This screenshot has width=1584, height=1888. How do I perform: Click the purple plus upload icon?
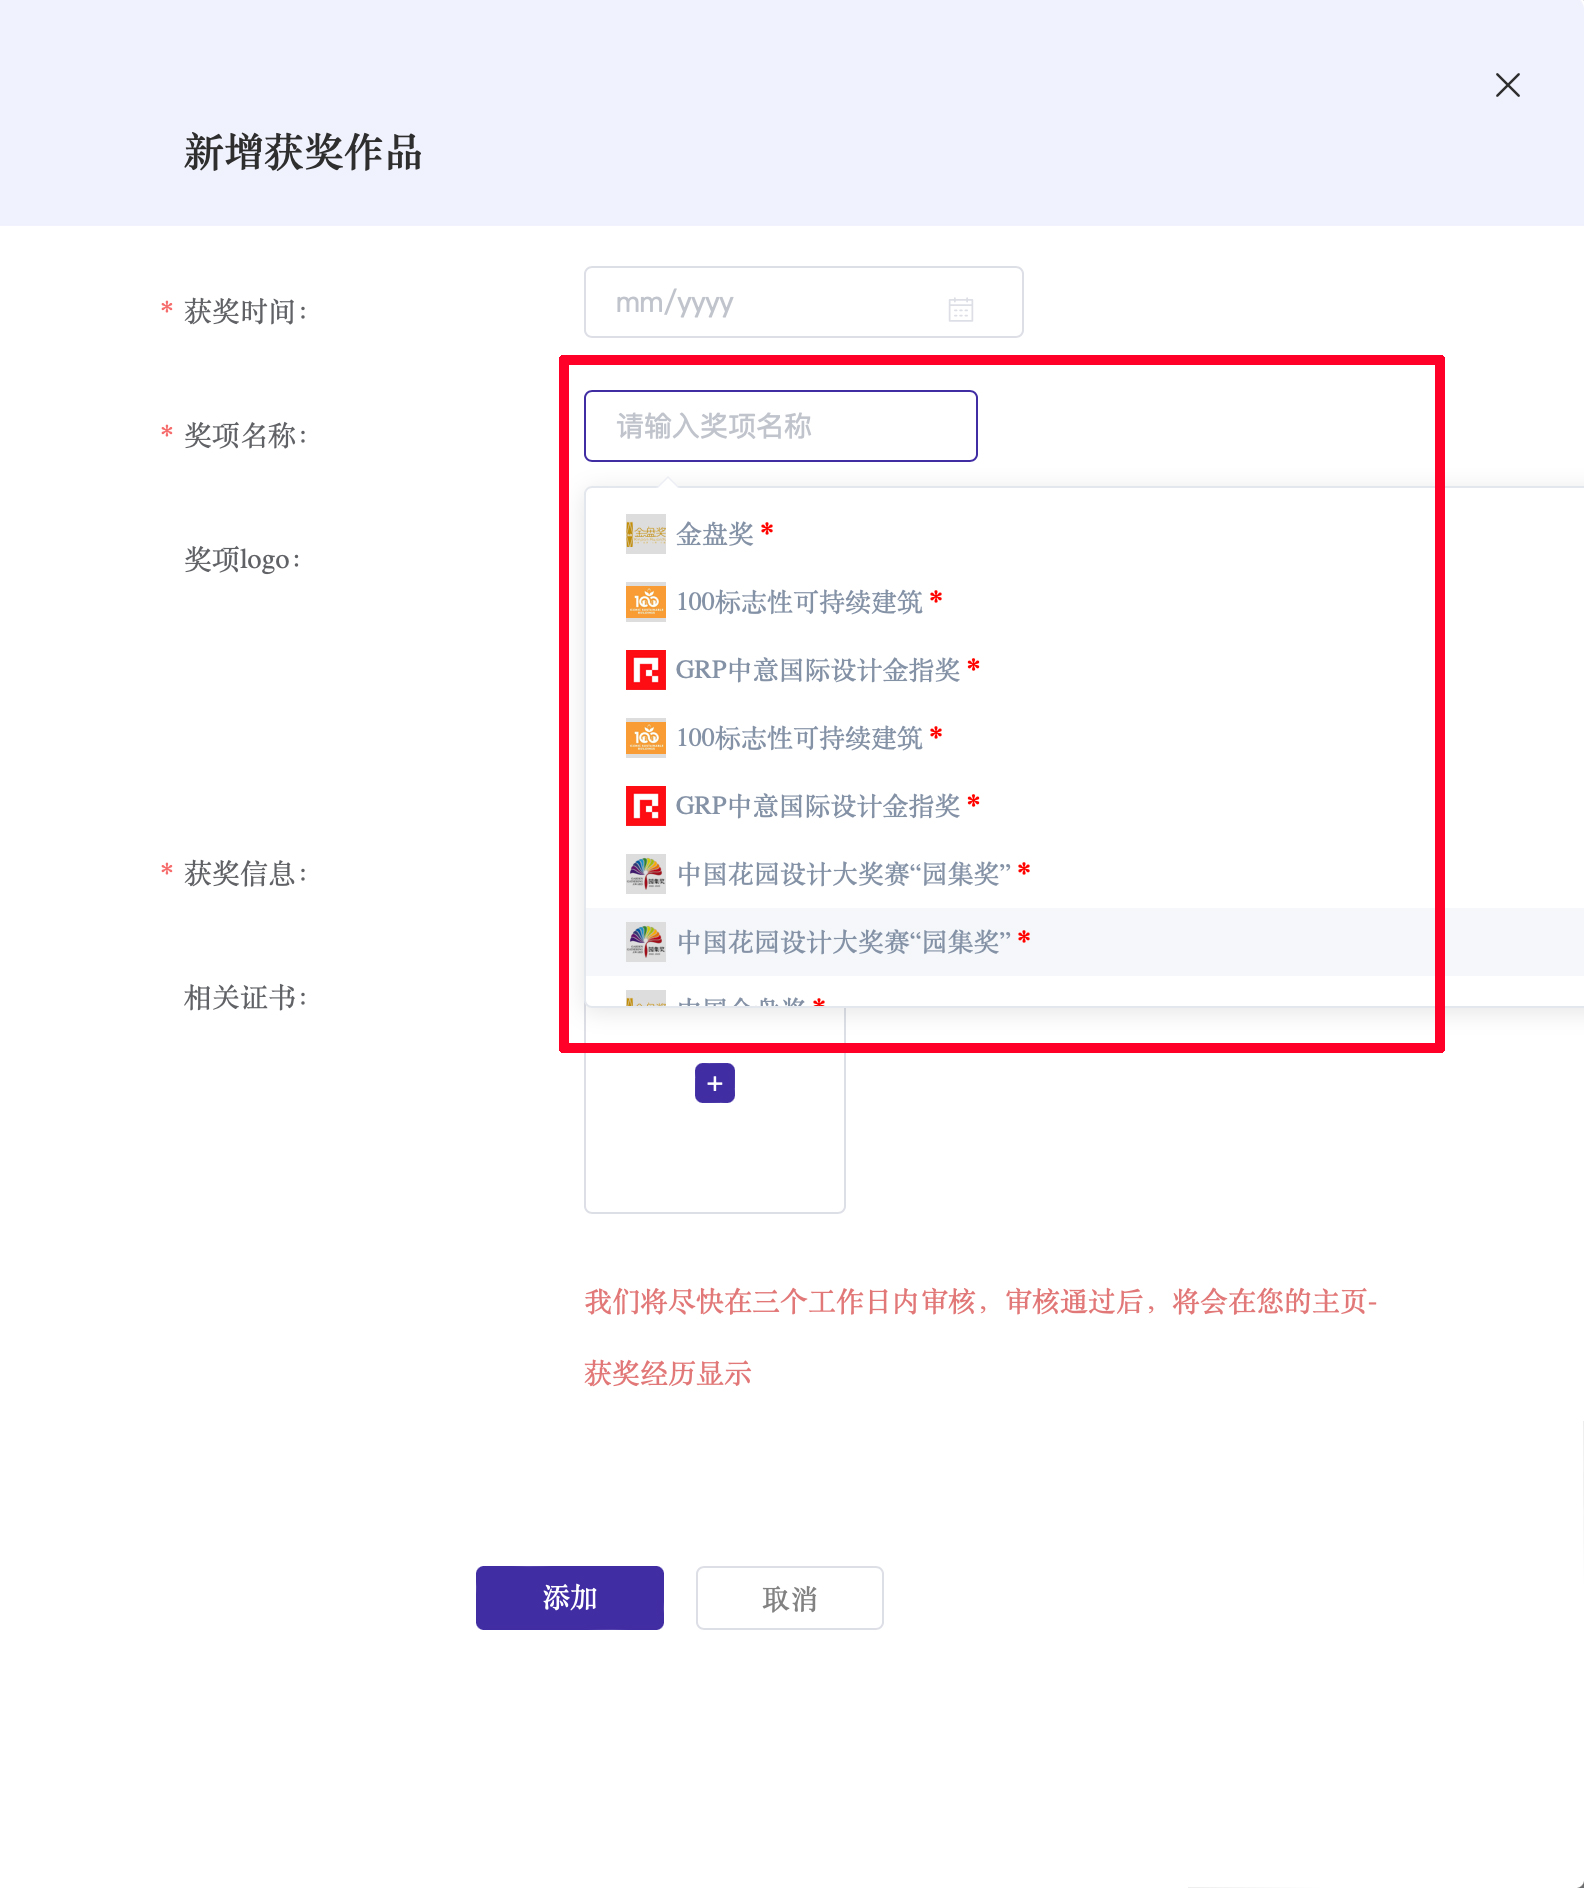tap(714, 1083)
